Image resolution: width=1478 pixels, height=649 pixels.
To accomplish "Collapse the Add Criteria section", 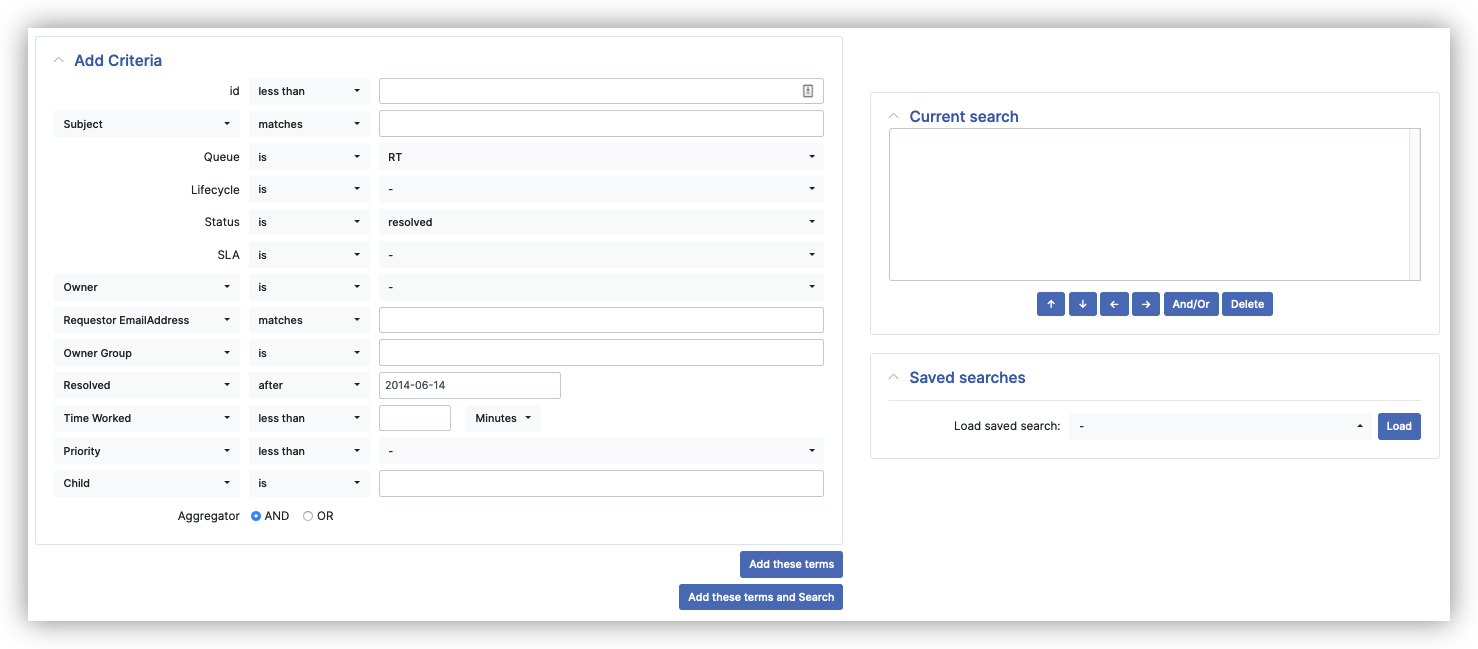I will (58, 59).
